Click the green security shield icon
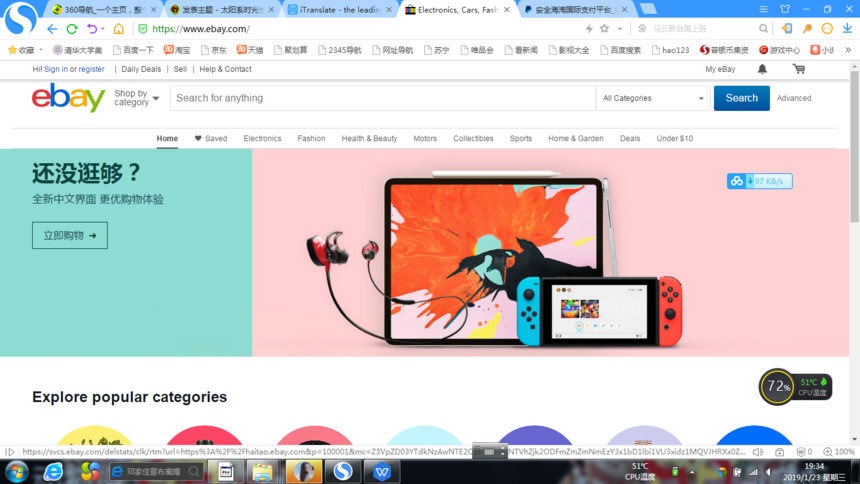The height and width of the screenshot is (484, 860). (143, 29)
